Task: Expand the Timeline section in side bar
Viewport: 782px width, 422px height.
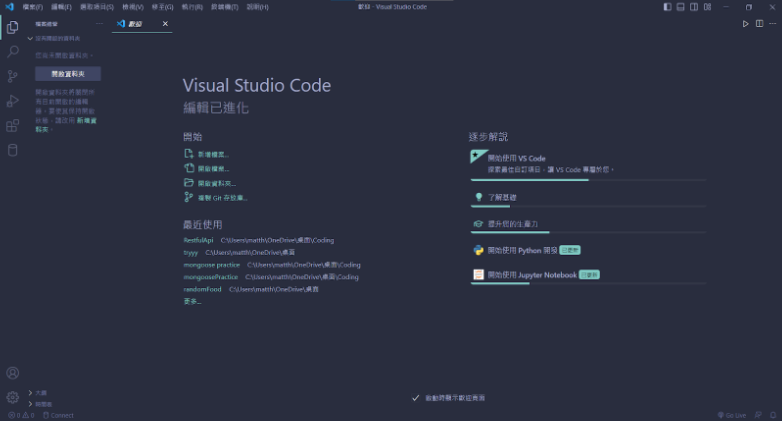Action: click(x=40, y=404)
